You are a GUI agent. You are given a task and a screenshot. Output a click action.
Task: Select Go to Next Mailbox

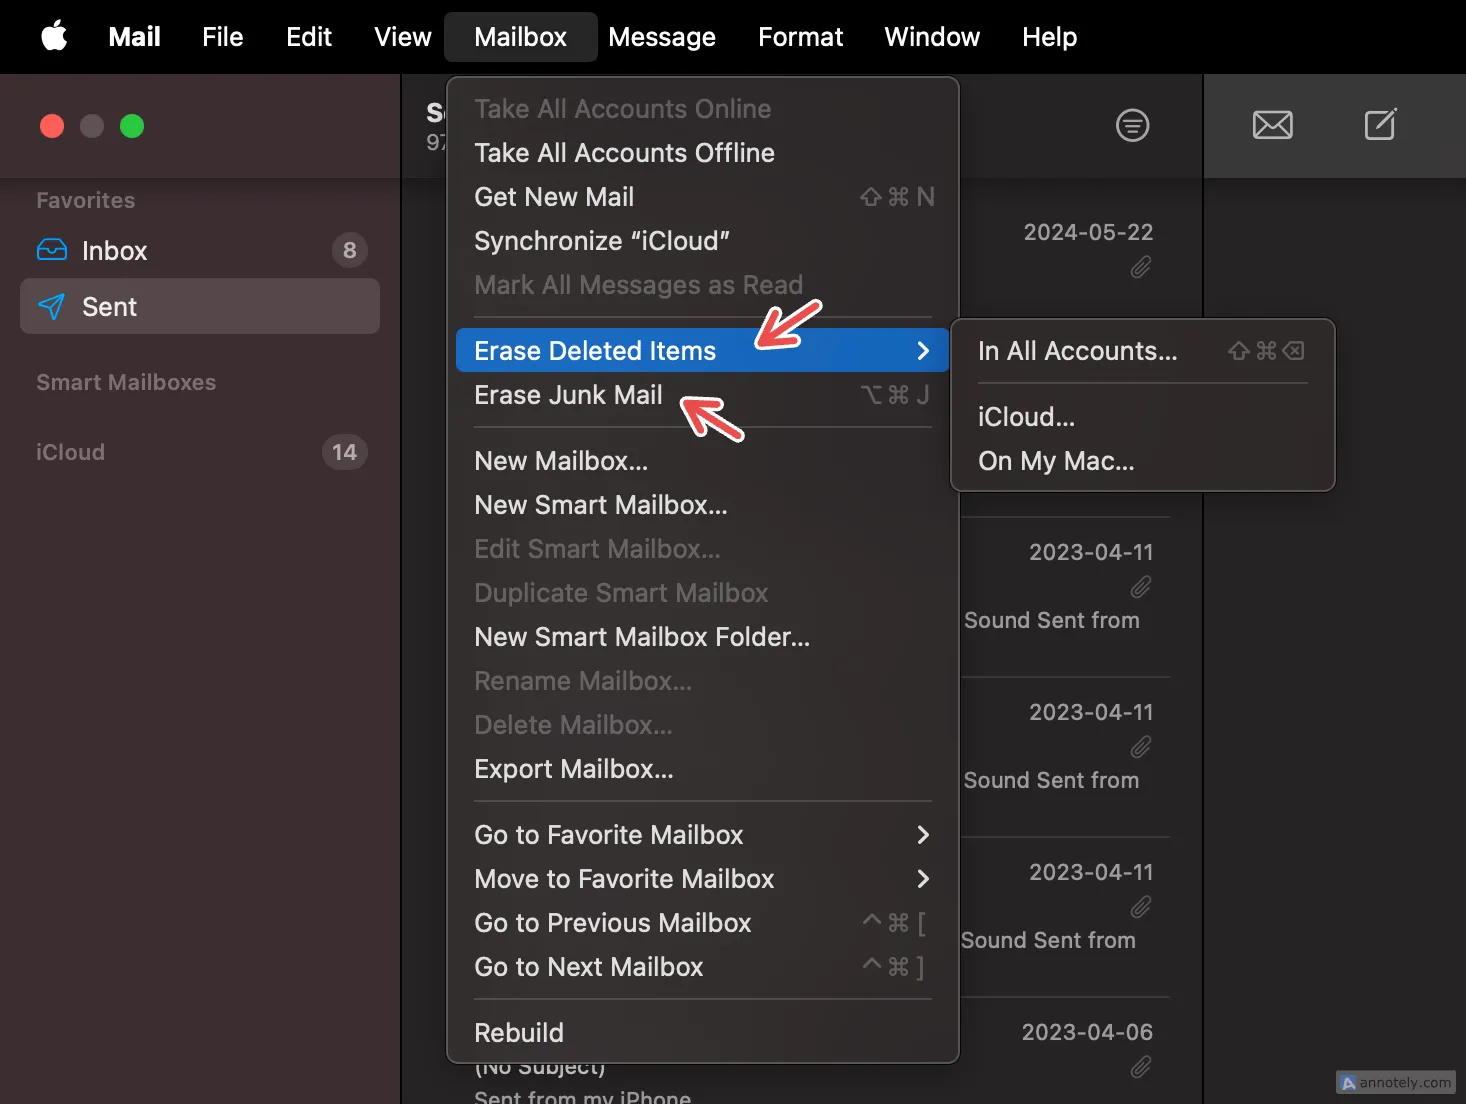702,967
